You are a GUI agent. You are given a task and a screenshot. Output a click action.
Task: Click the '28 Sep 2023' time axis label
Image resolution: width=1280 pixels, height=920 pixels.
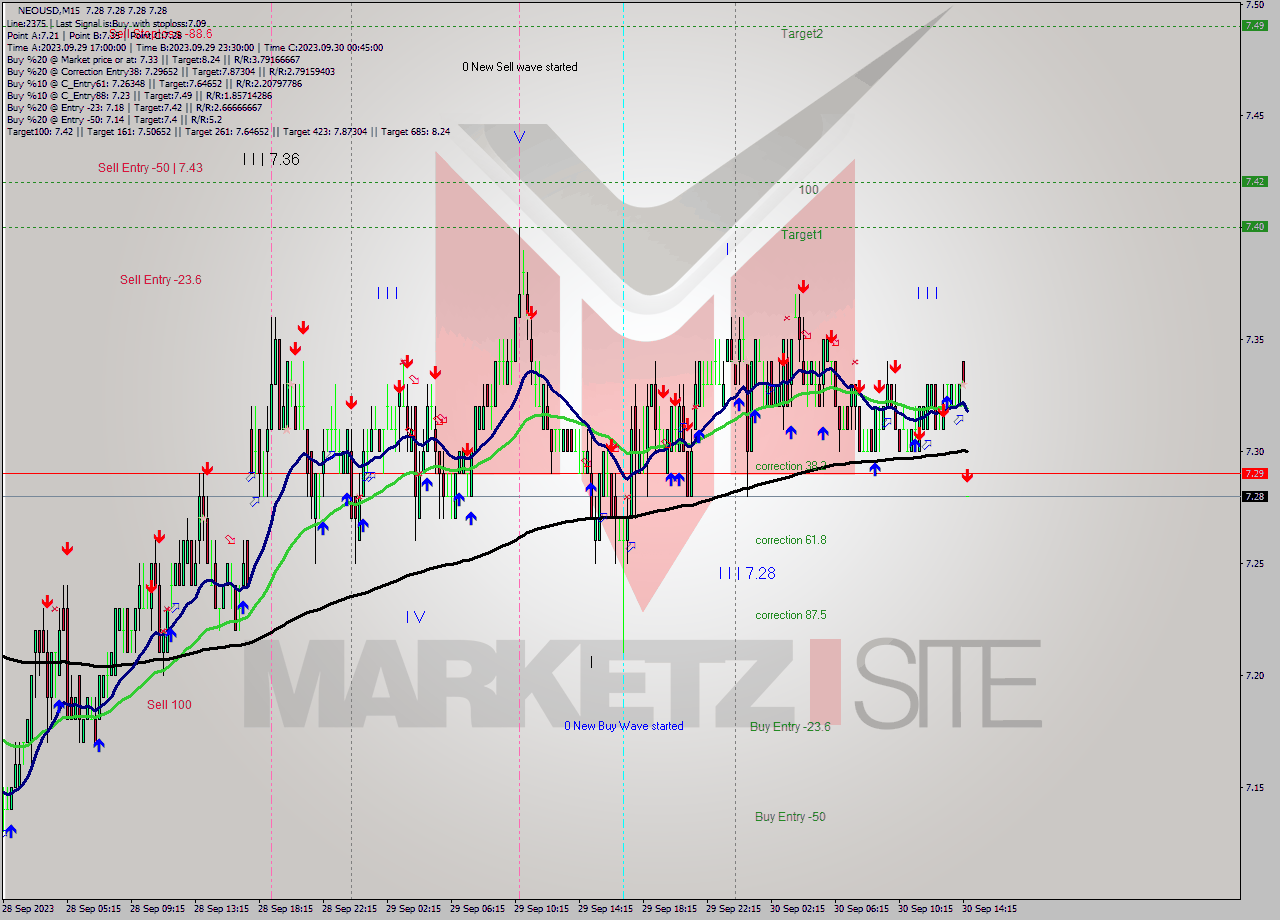30,909
